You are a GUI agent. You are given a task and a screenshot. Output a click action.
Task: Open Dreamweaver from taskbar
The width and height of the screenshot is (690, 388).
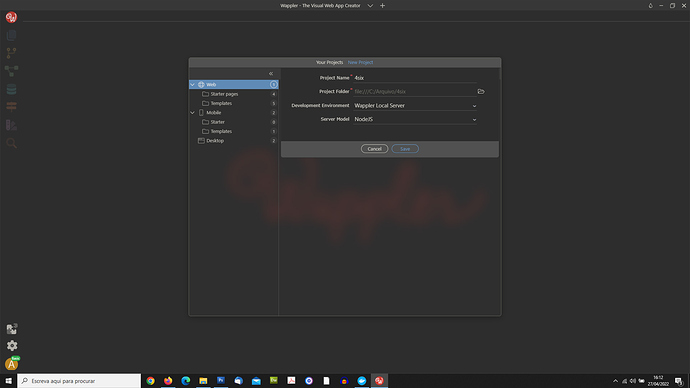(274, 381)
